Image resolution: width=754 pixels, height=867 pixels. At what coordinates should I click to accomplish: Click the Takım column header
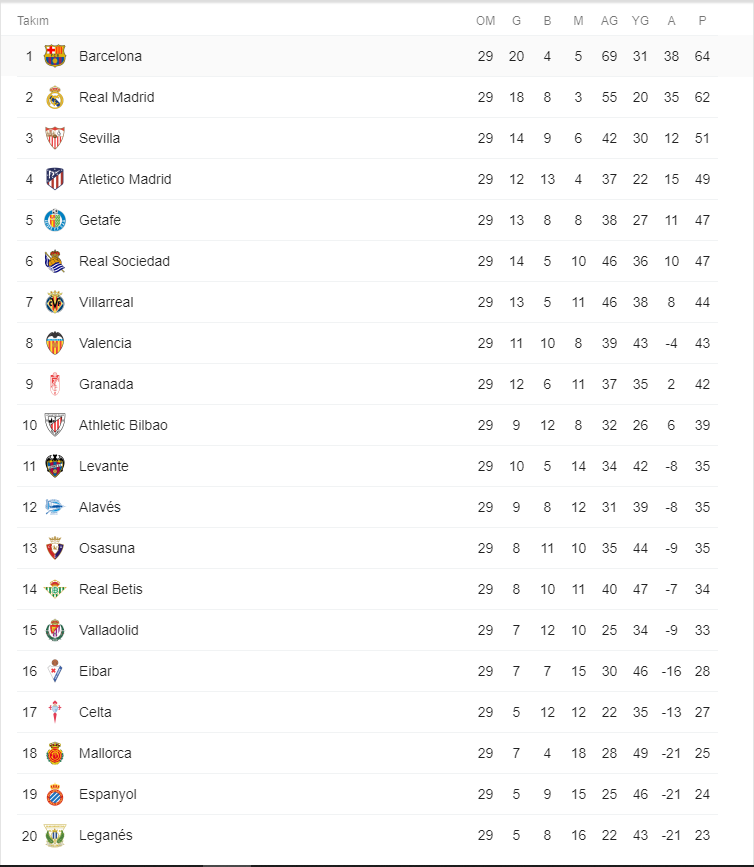33,21
